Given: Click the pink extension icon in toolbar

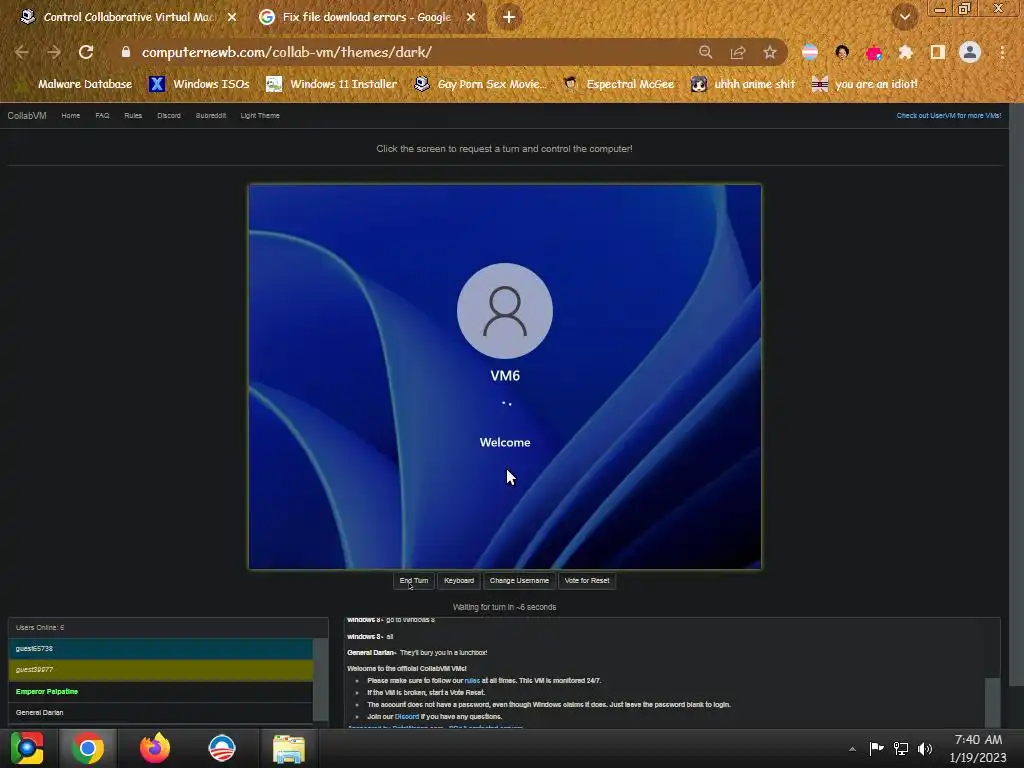Looking at the screenshot, I should 874,52.
